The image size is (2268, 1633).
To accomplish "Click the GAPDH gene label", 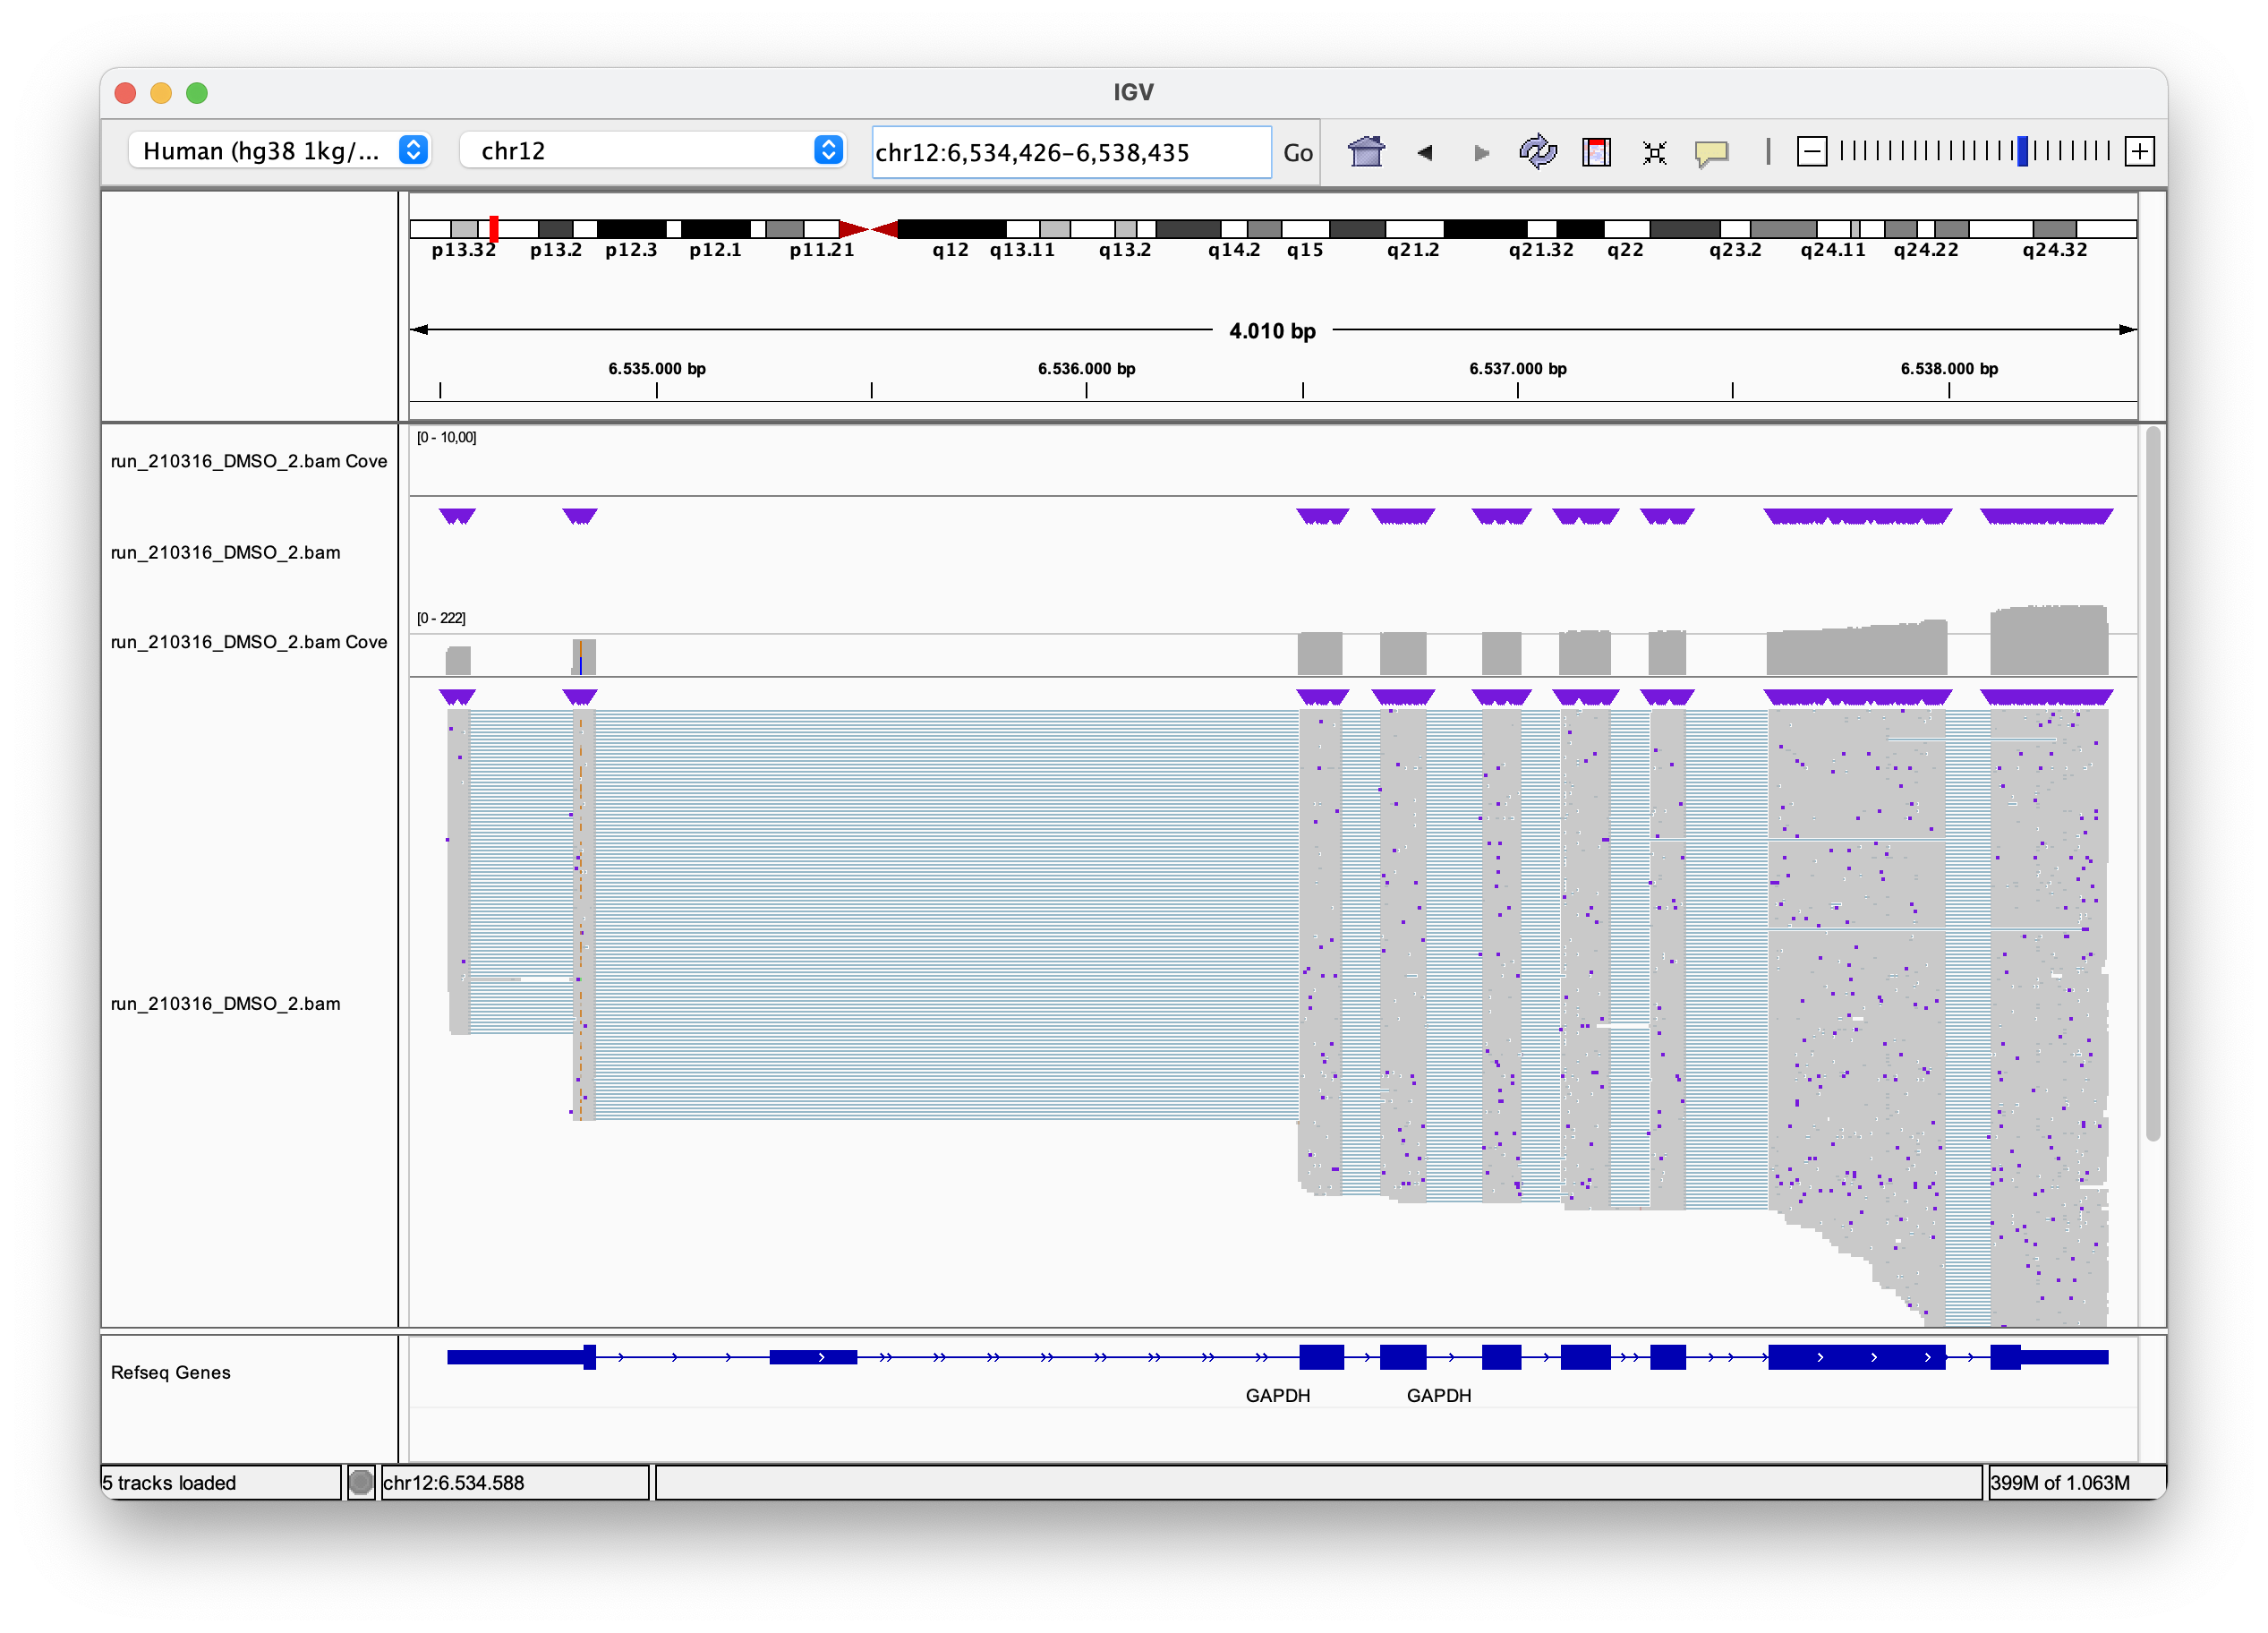I will [1278, 1395].
